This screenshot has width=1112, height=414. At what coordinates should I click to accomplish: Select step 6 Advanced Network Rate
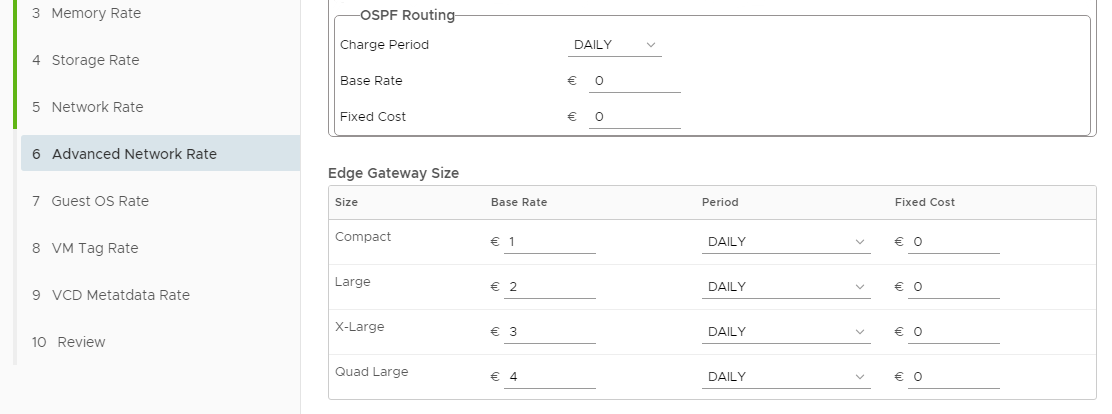pyautogui.click(x=134, y=154)
